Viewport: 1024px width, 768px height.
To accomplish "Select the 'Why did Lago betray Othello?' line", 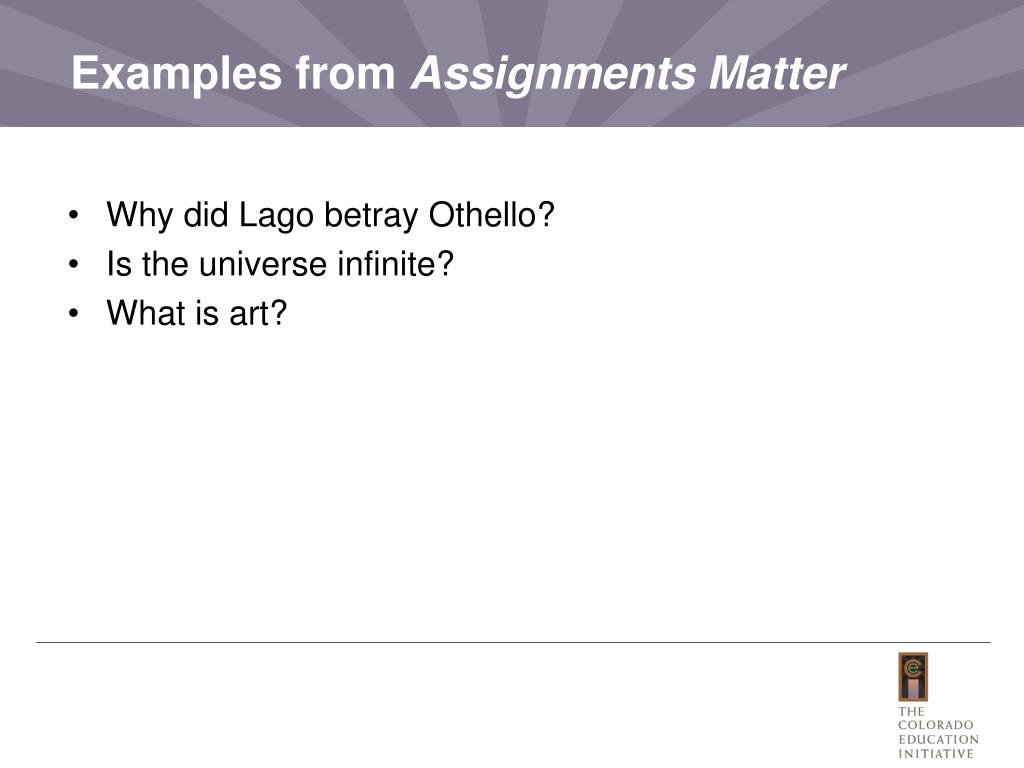I will (330, 215).
